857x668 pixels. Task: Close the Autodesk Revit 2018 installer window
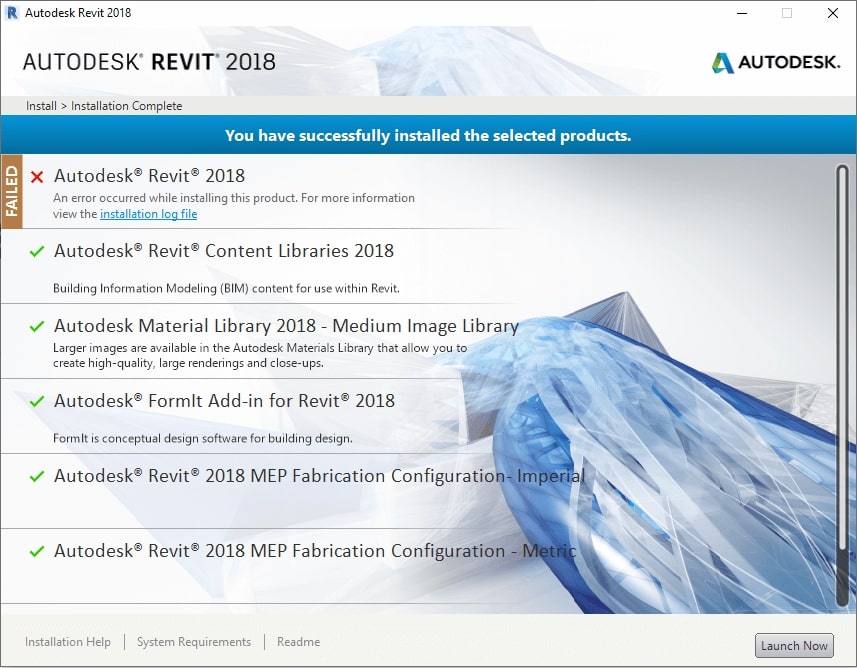(832, 13)
